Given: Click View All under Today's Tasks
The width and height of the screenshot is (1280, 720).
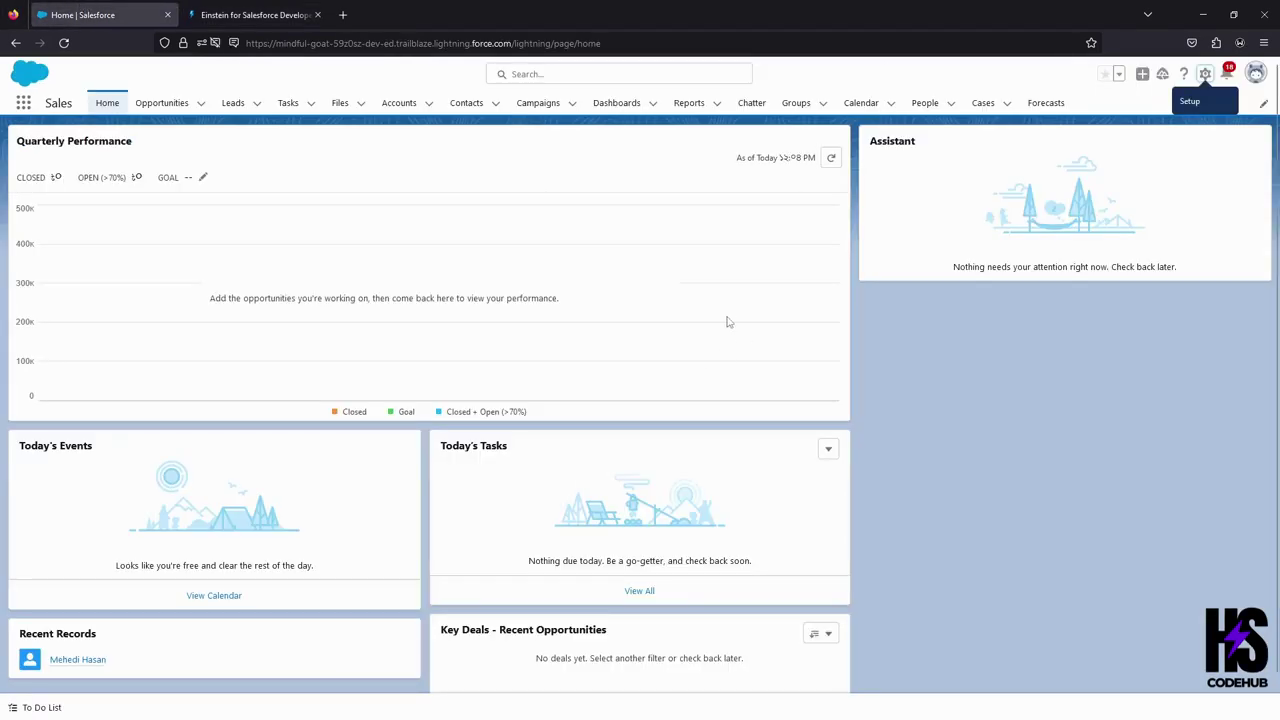Looking at the screenshot, I should pyautogui.click(x=639, y=591).
